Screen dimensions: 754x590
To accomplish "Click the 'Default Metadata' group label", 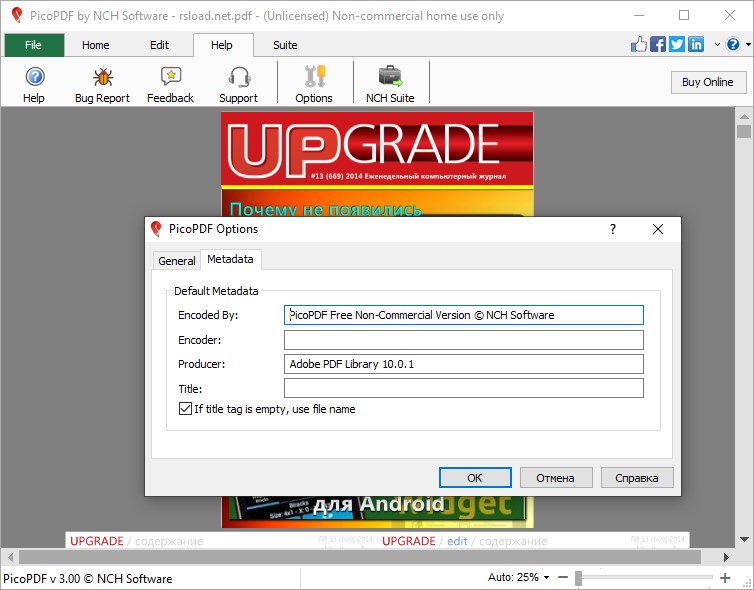I will pos(216,291).
